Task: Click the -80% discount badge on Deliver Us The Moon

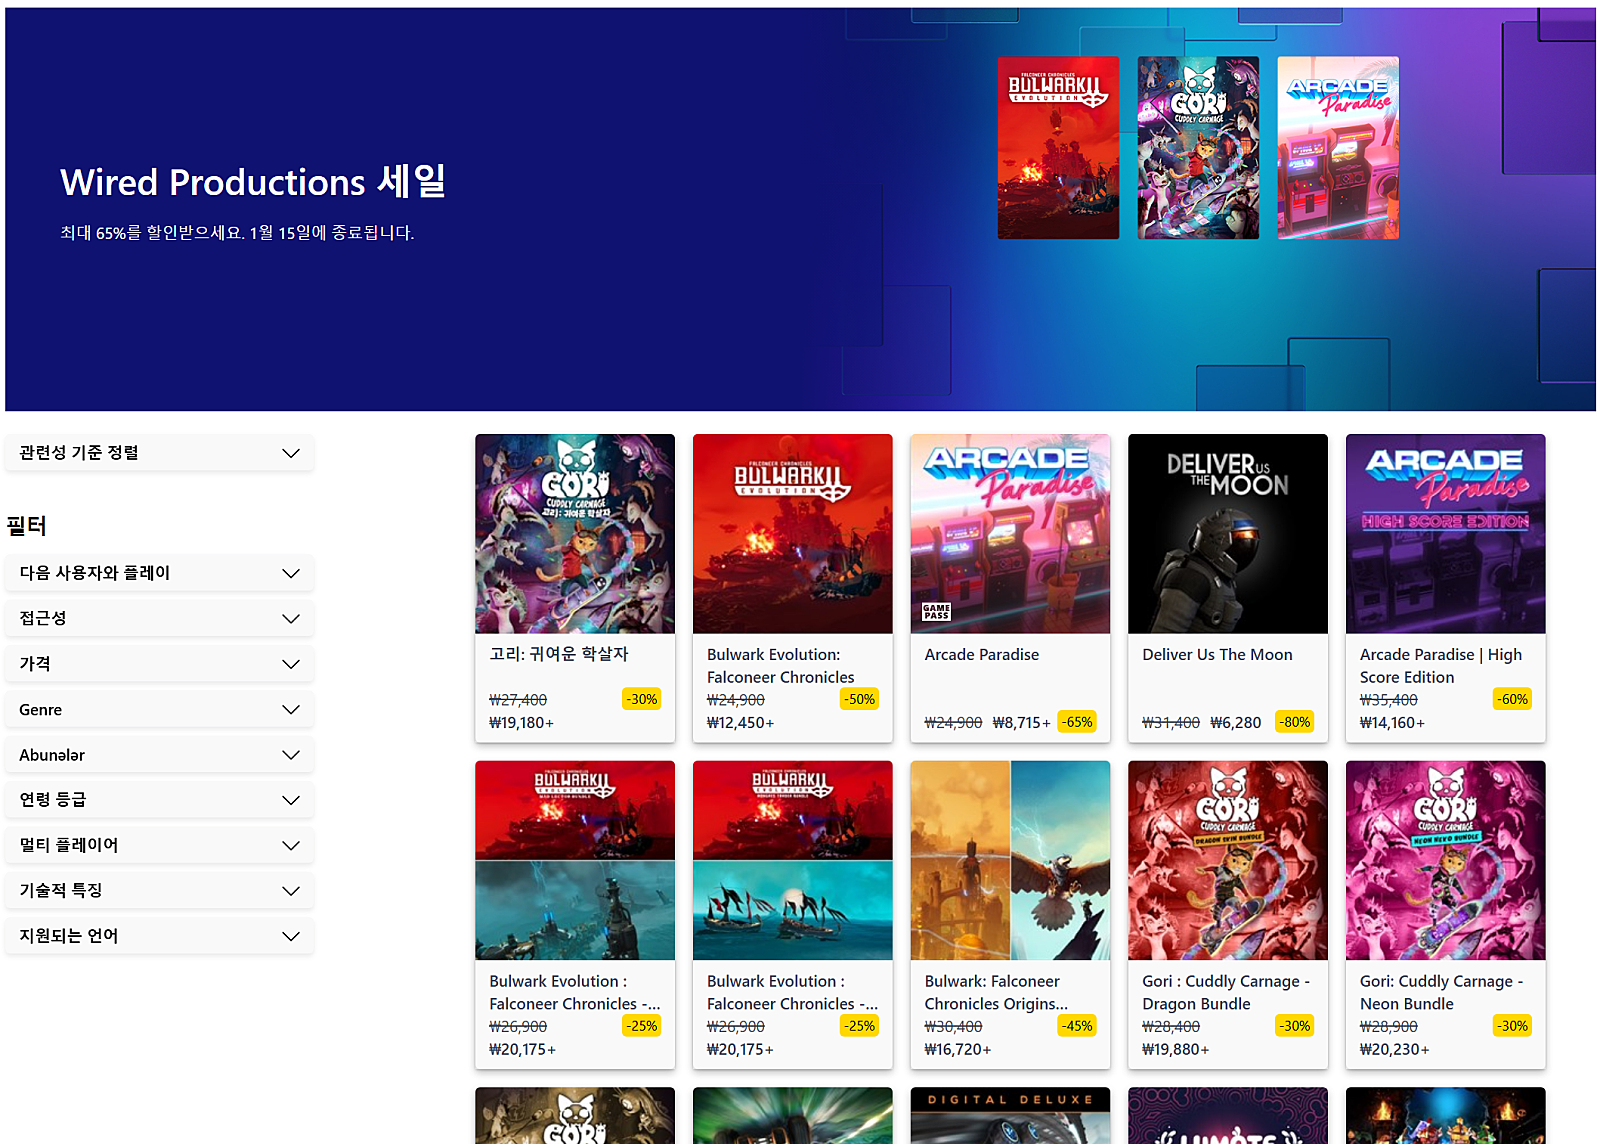Action: point(1296,722)
